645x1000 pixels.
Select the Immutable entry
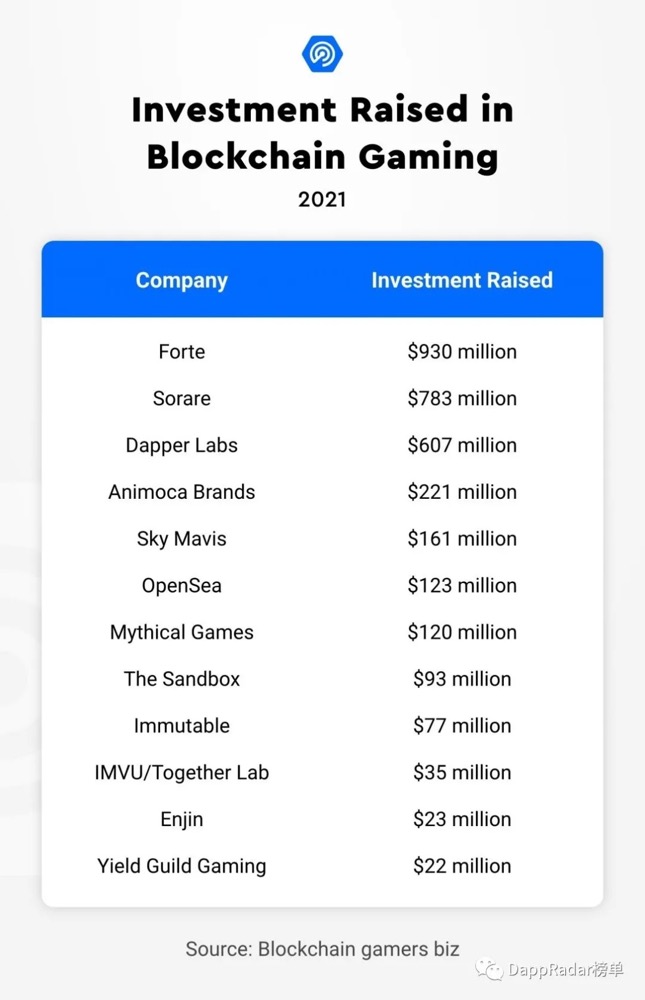(182, 726)
